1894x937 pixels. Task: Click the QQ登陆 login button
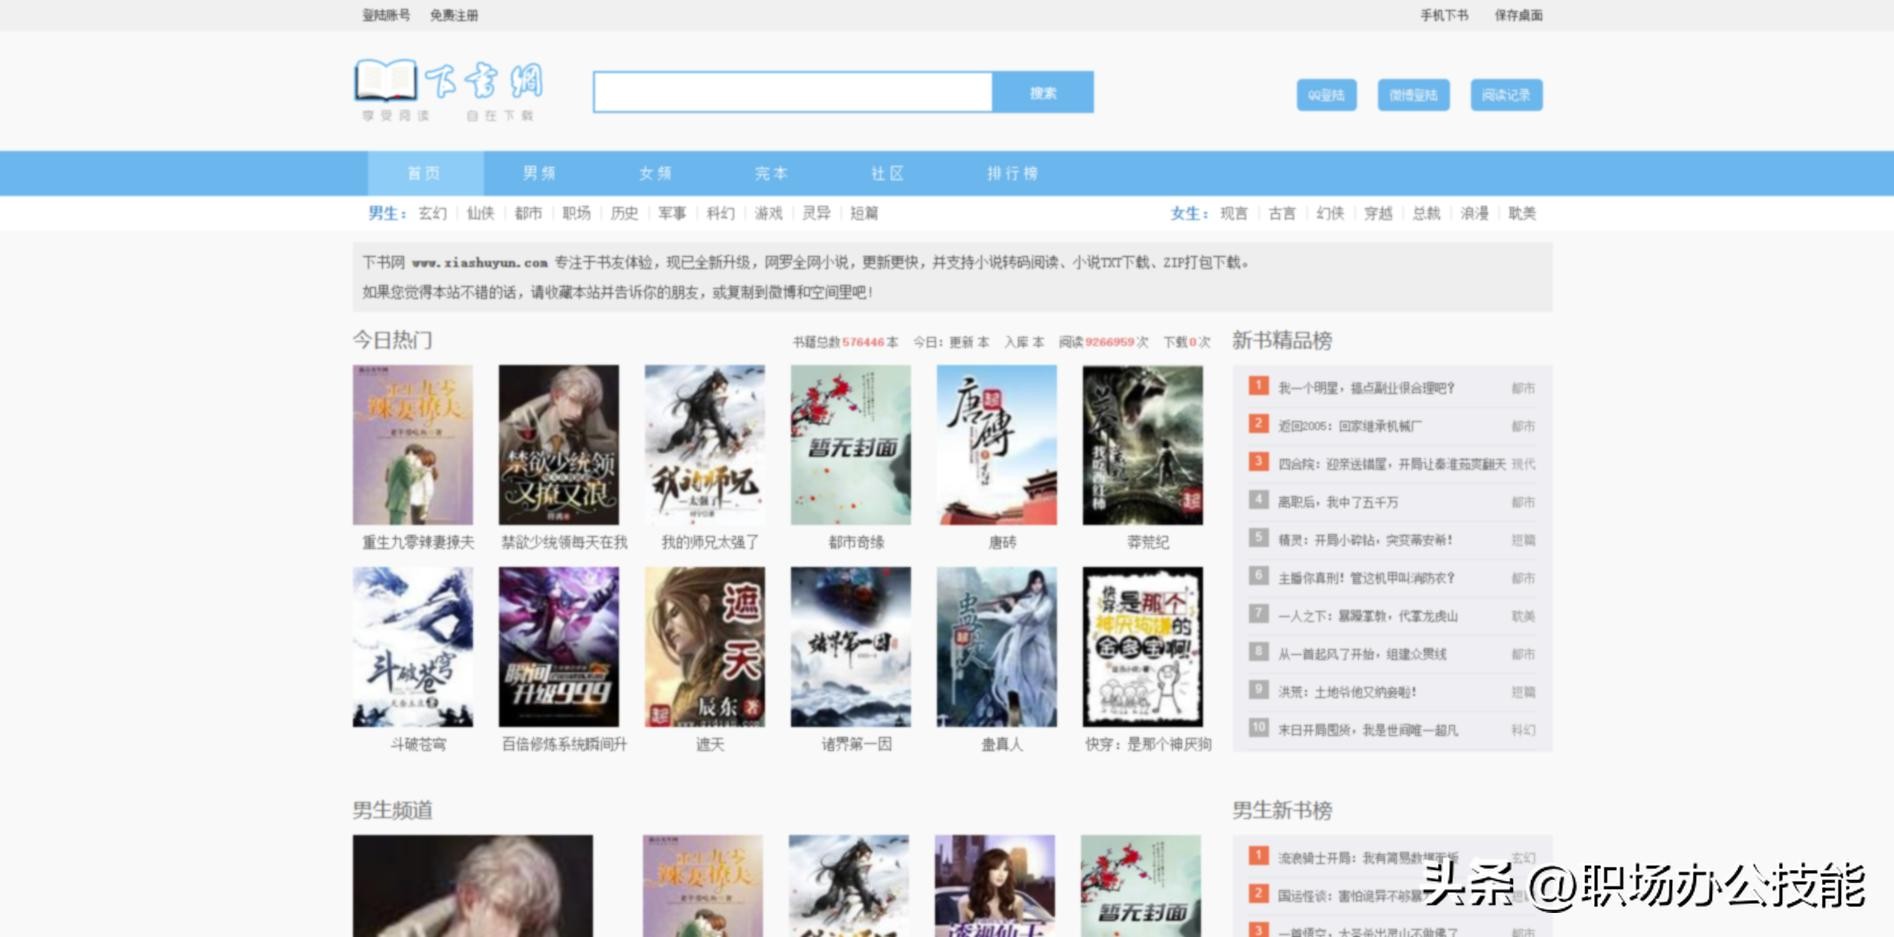point(1326,95)
